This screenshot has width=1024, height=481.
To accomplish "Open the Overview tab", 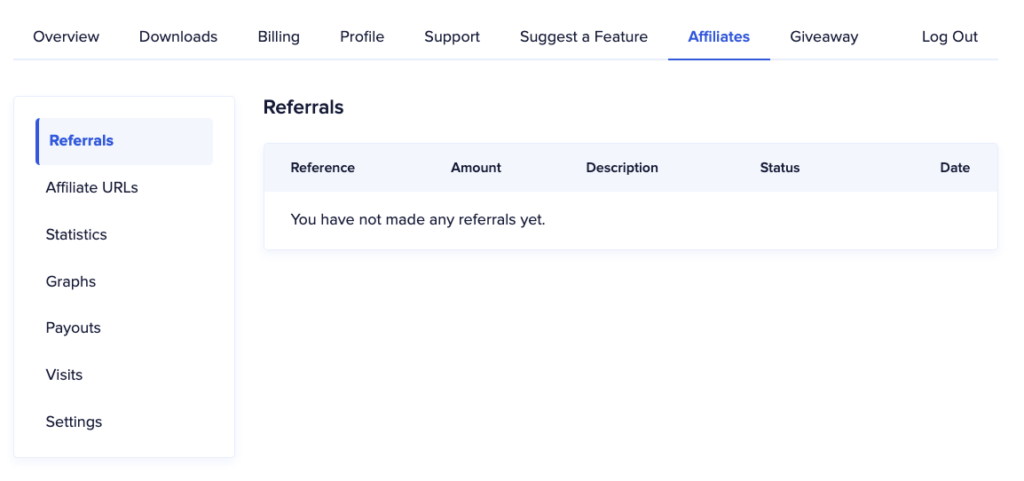I will click(x=66, y=37).
